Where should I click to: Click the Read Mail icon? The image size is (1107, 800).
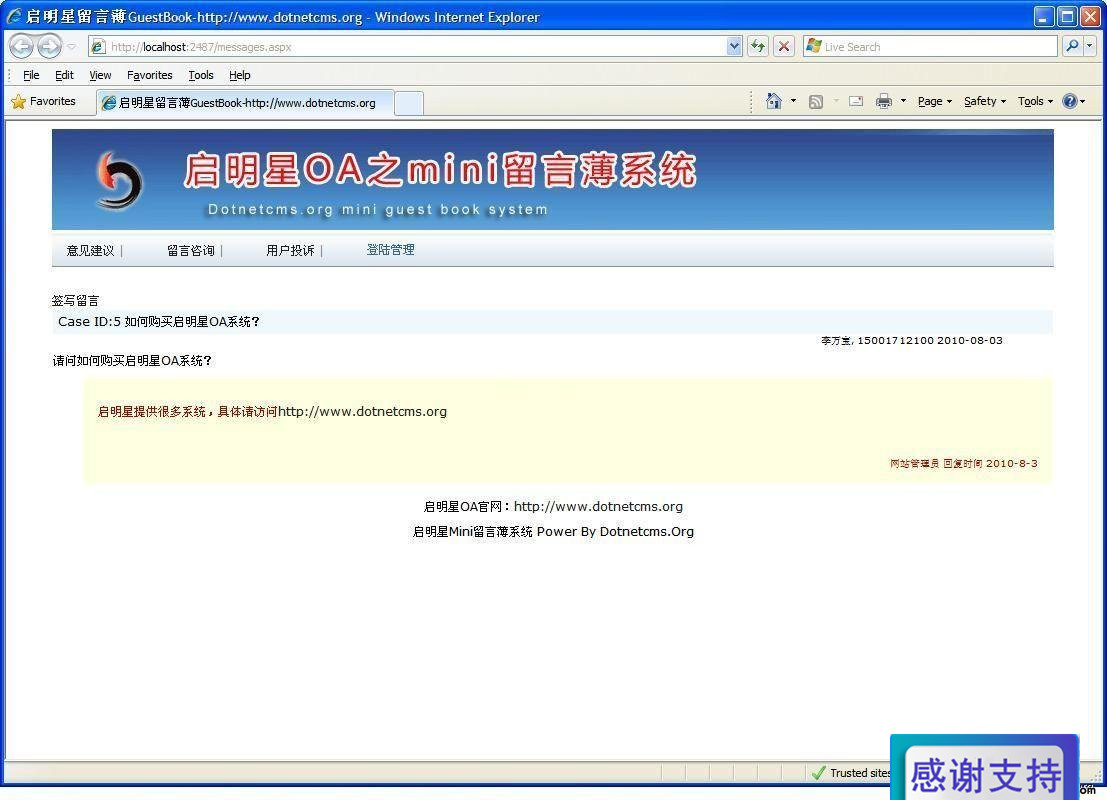tap(856, 102)
